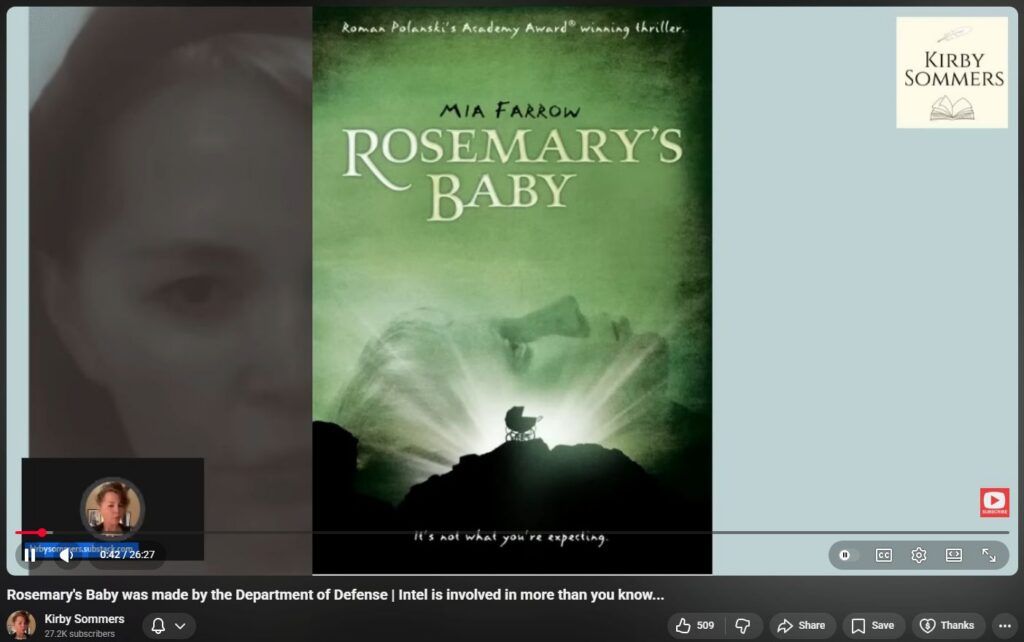Send a Thanks to the creator
Viewport: 1024px width, 642px height.
(x=947, y=626)
